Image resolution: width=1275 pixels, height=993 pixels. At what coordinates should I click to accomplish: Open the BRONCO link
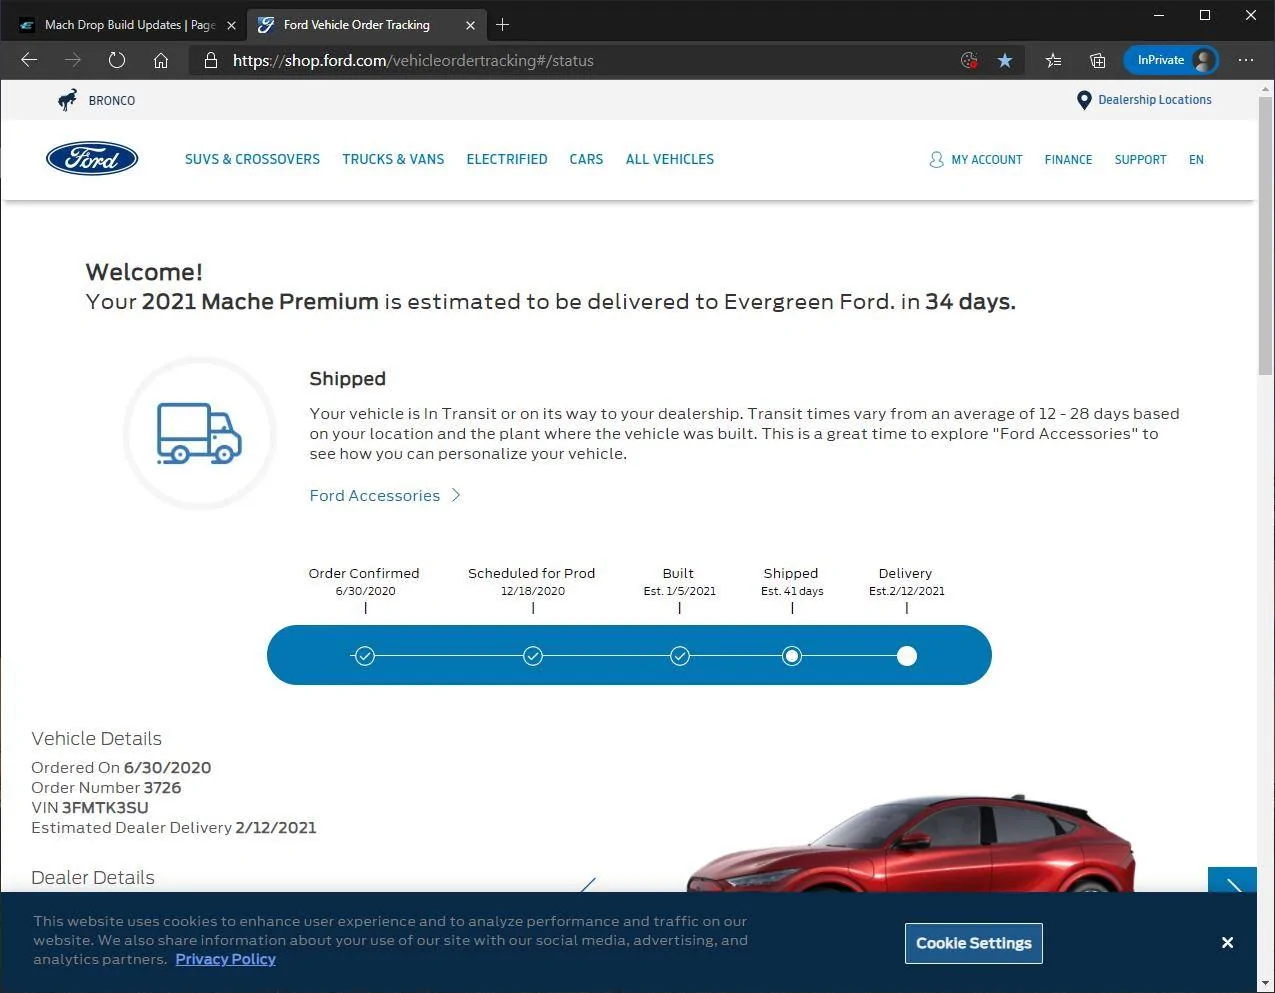click(112, 101)
